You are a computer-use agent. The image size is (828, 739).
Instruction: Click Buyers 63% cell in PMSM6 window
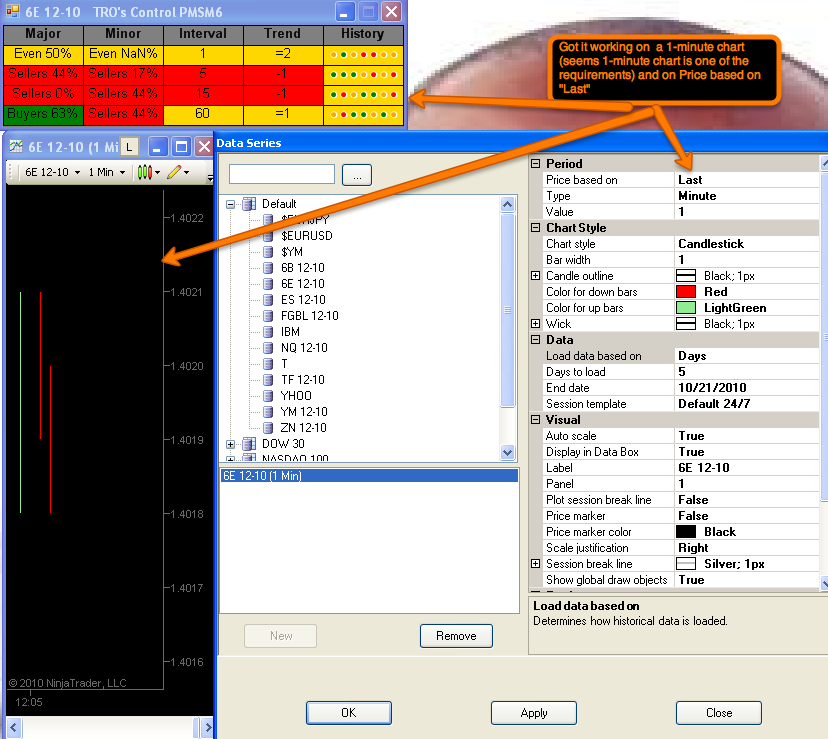(43, 114)
